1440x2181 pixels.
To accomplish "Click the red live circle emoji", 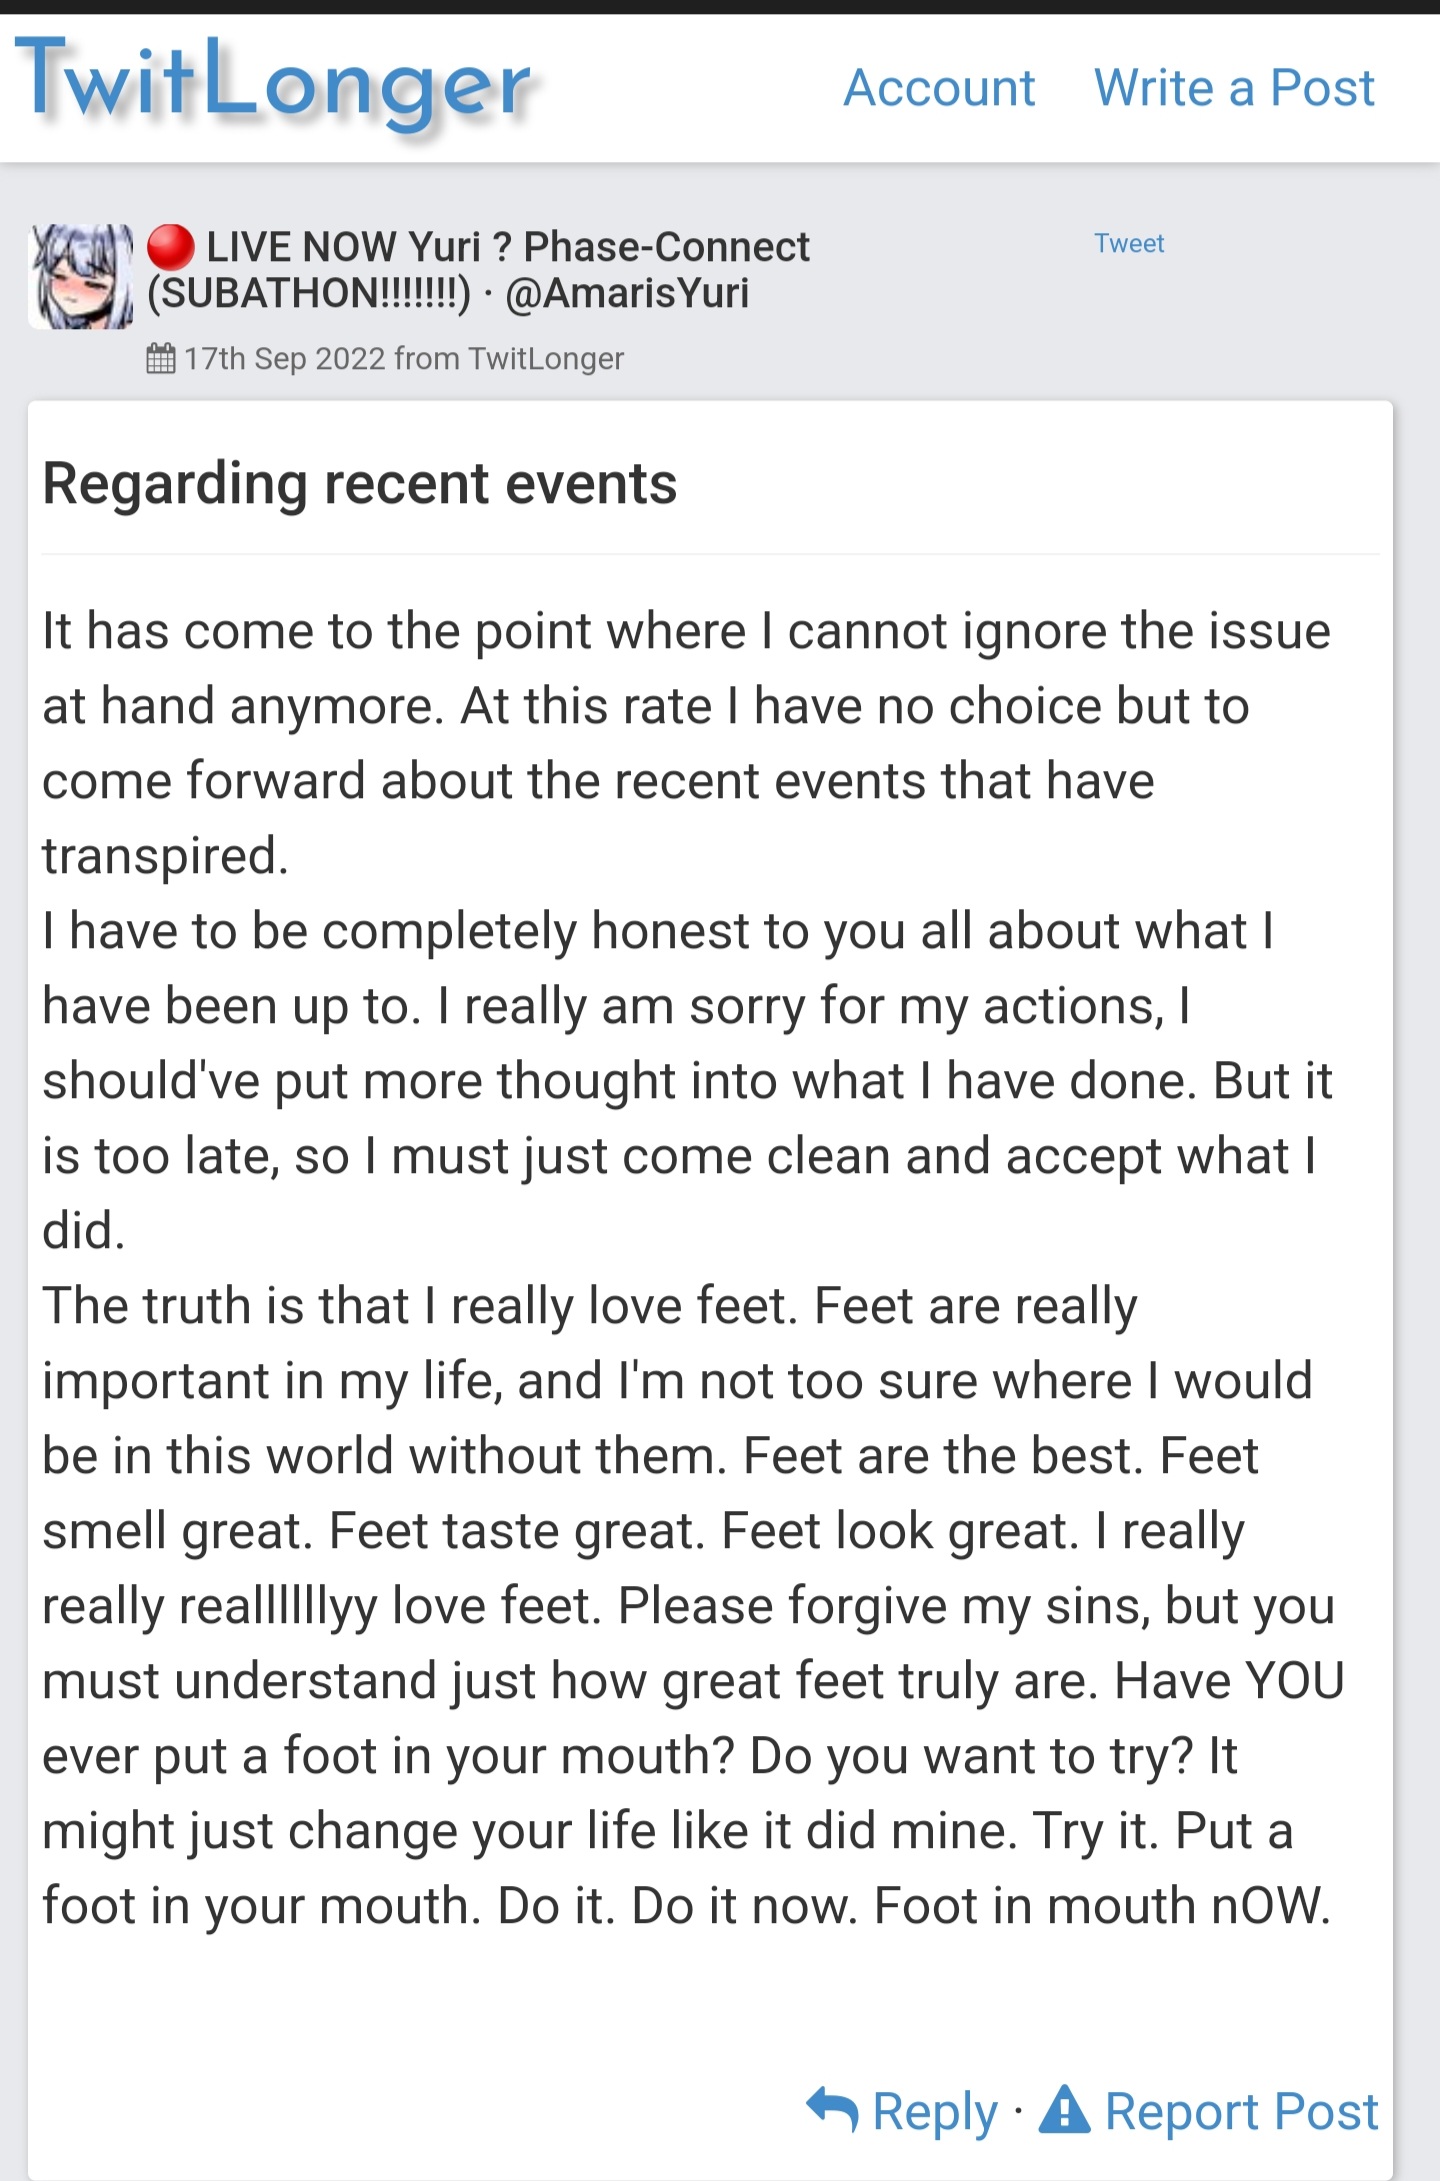I will point(171,247).
